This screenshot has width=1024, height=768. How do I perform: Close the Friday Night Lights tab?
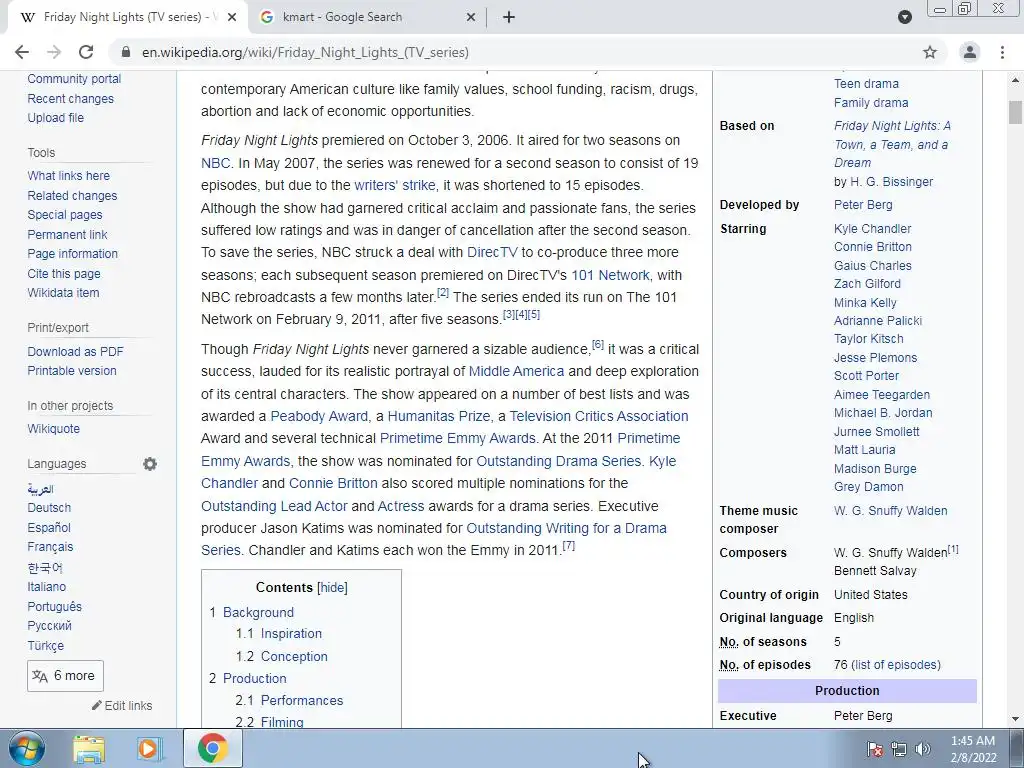click(x=232, y=17)
